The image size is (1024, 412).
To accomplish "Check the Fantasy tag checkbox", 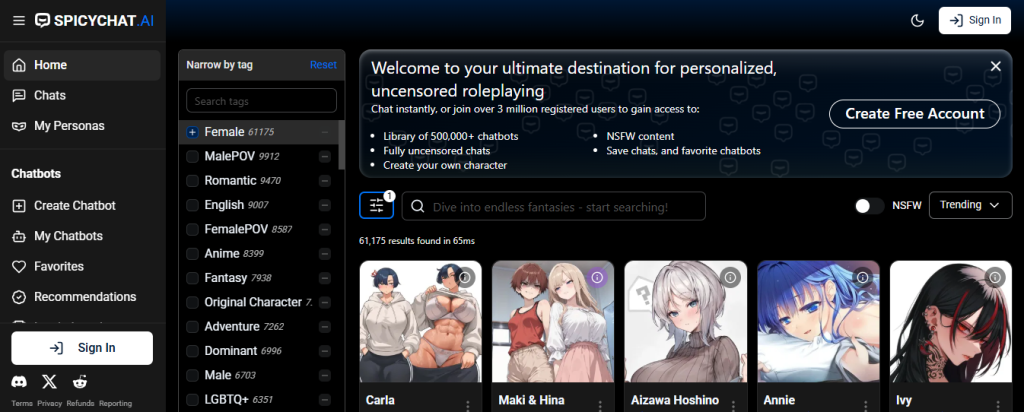I will click(x=192, y=278).
